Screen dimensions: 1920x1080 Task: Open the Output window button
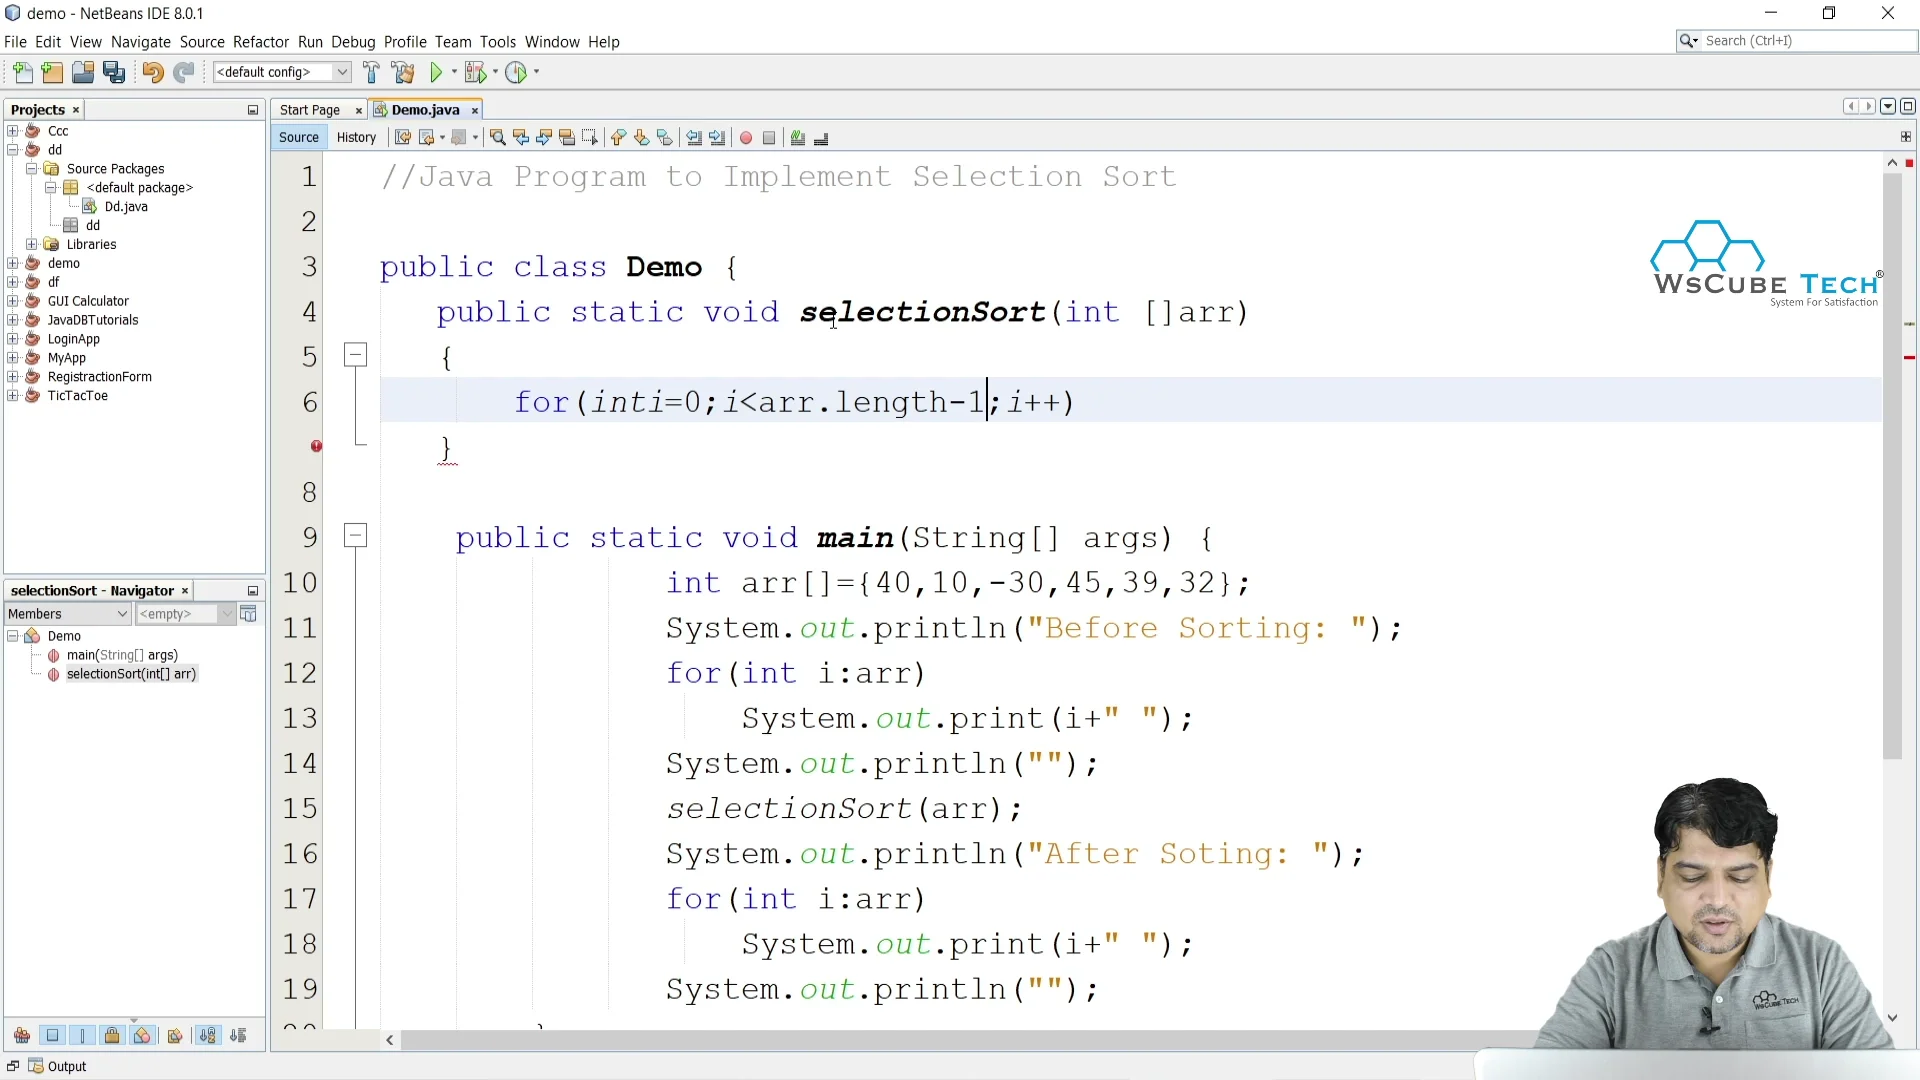[58, 1066]
